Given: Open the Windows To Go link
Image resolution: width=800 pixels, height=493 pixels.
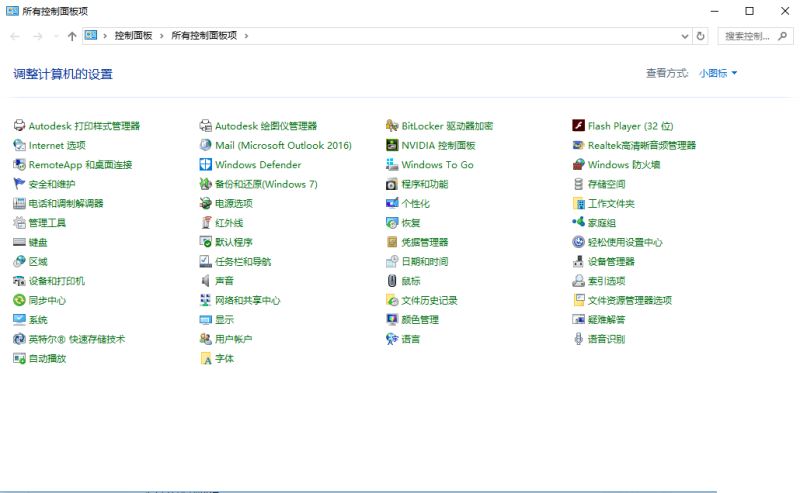Looking at the screenshot, I should (437, 164).
